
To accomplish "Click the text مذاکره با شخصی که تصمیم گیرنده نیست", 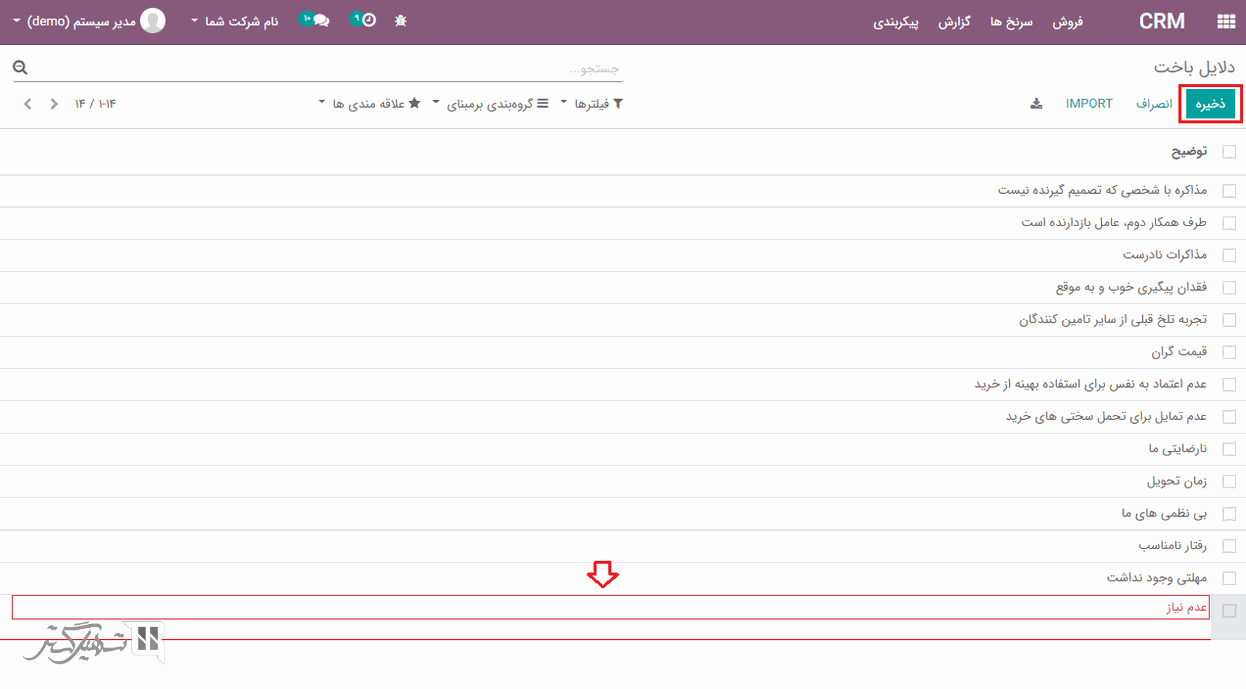I will click(1102, 190).
